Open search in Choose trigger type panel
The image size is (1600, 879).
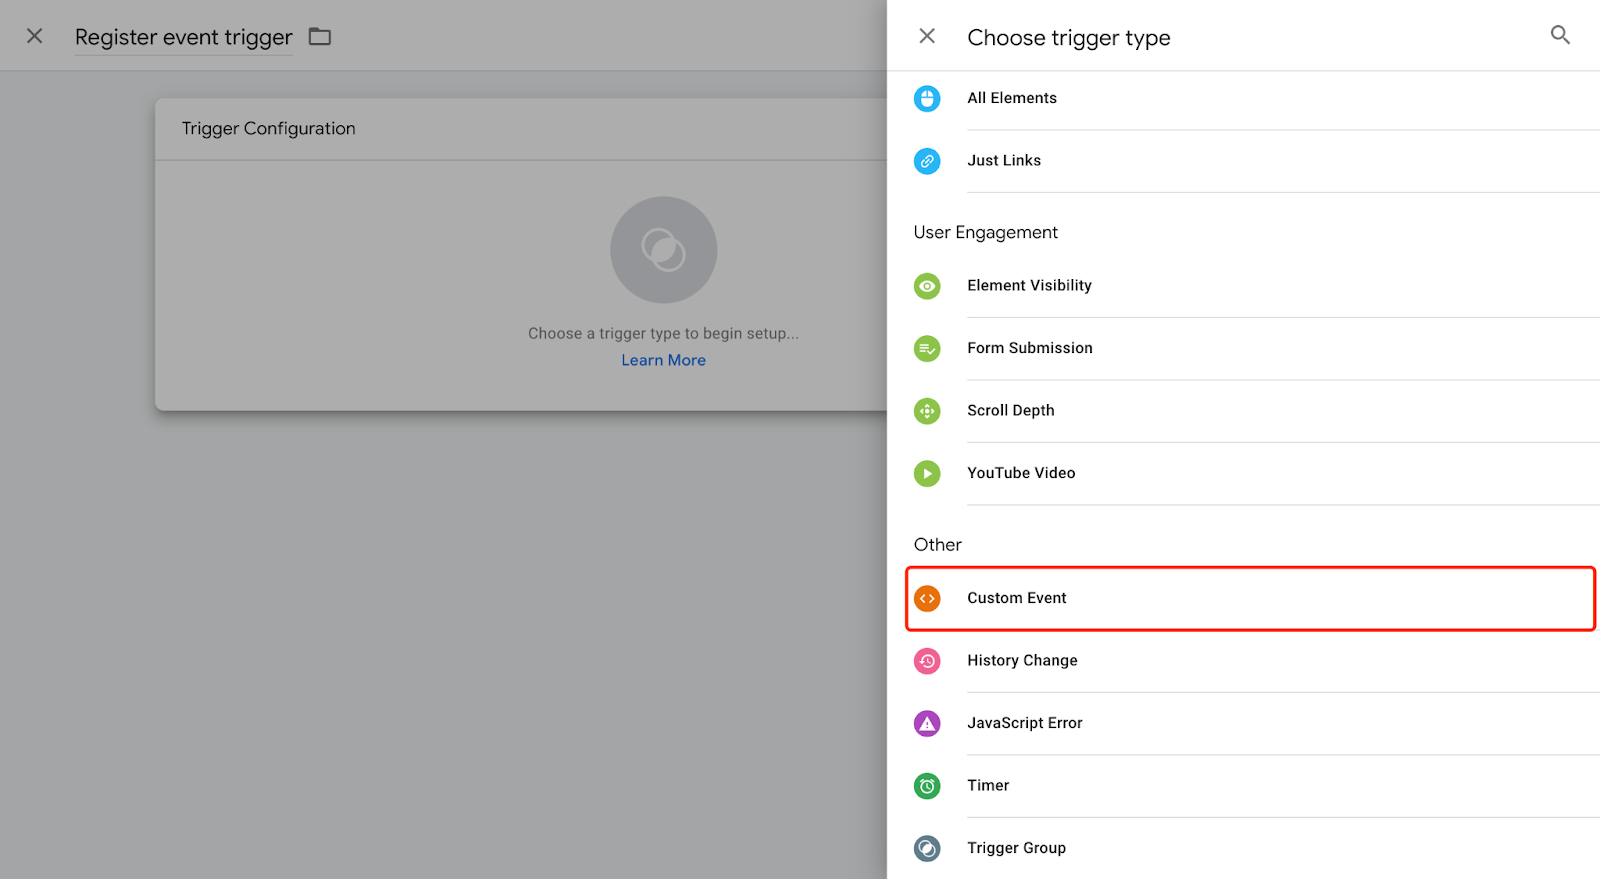click(1560, 36)
